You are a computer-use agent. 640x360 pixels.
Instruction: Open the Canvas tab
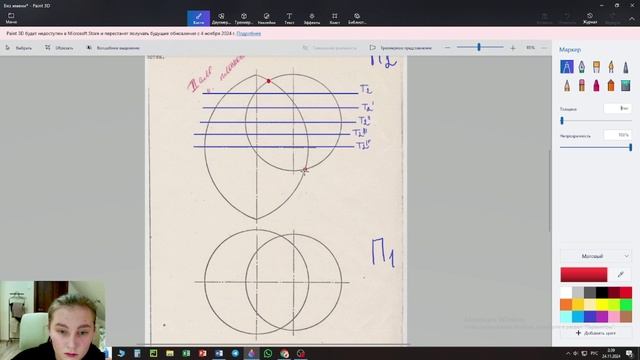pos(334,18)
